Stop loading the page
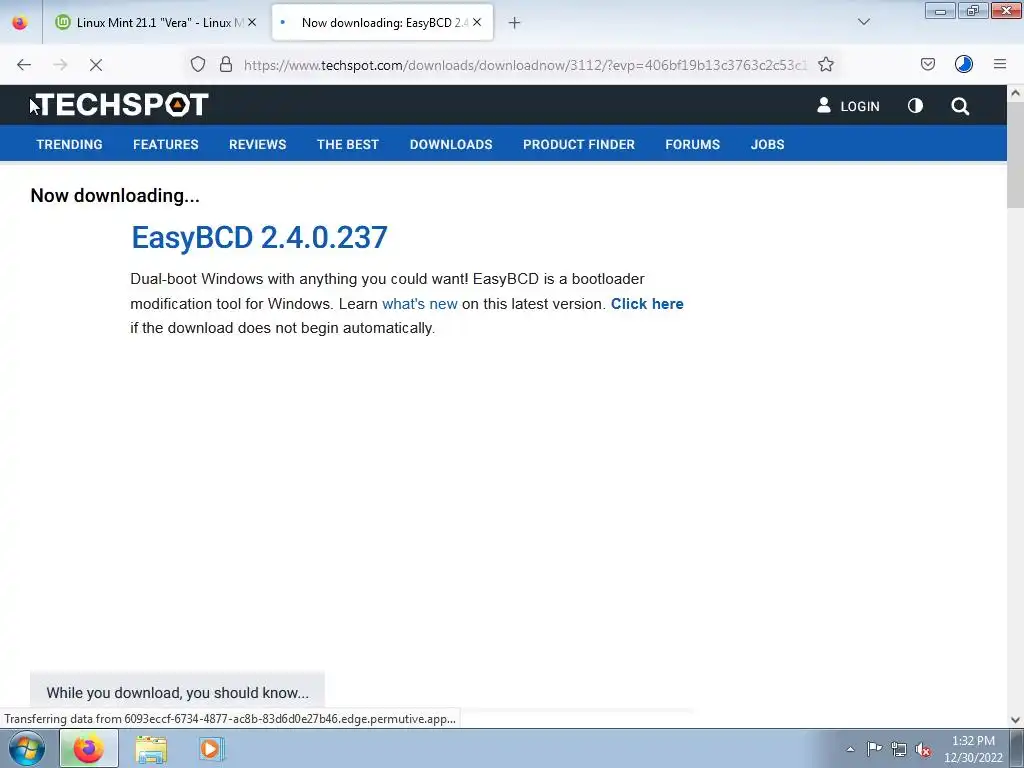The height and width of the screenshot is (768, 1024). point(96,65)
